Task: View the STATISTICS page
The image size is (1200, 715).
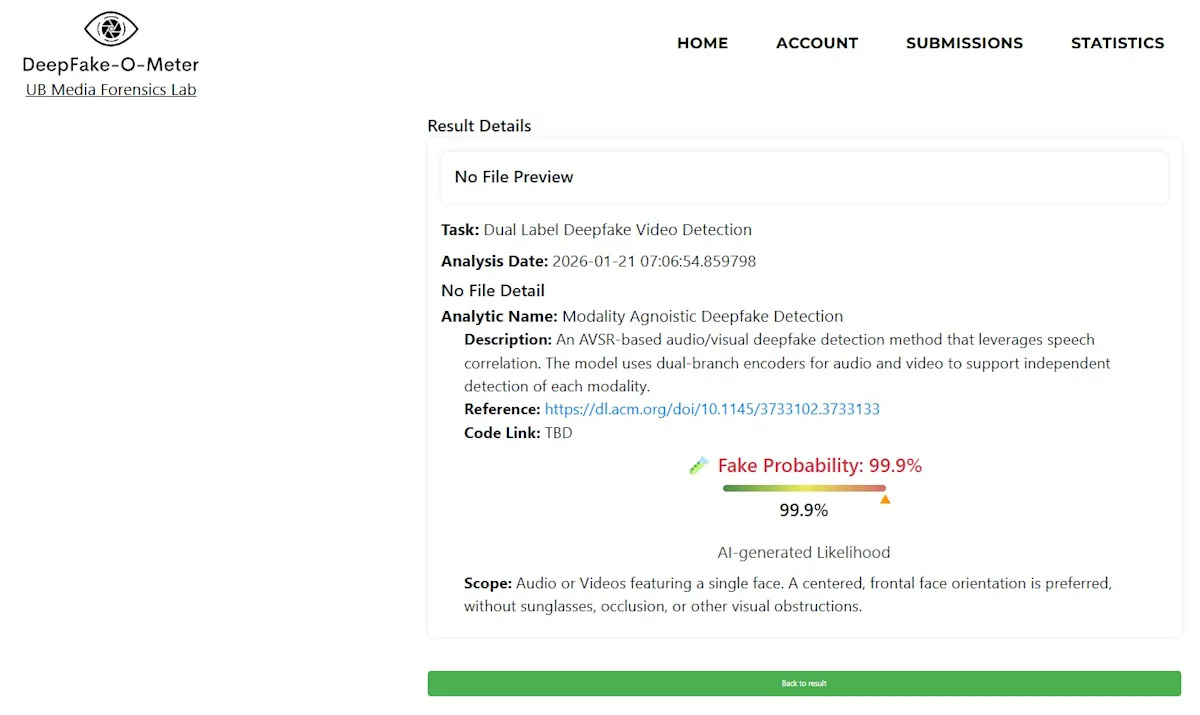Action: coord(1117,43)
